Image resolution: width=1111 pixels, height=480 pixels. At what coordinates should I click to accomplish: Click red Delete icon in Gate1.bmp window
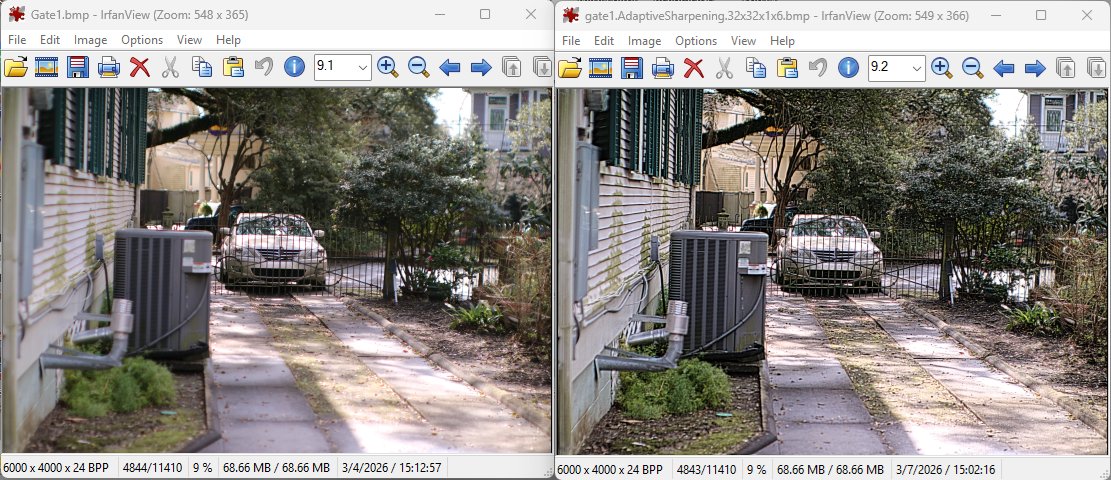click(140, 67)
